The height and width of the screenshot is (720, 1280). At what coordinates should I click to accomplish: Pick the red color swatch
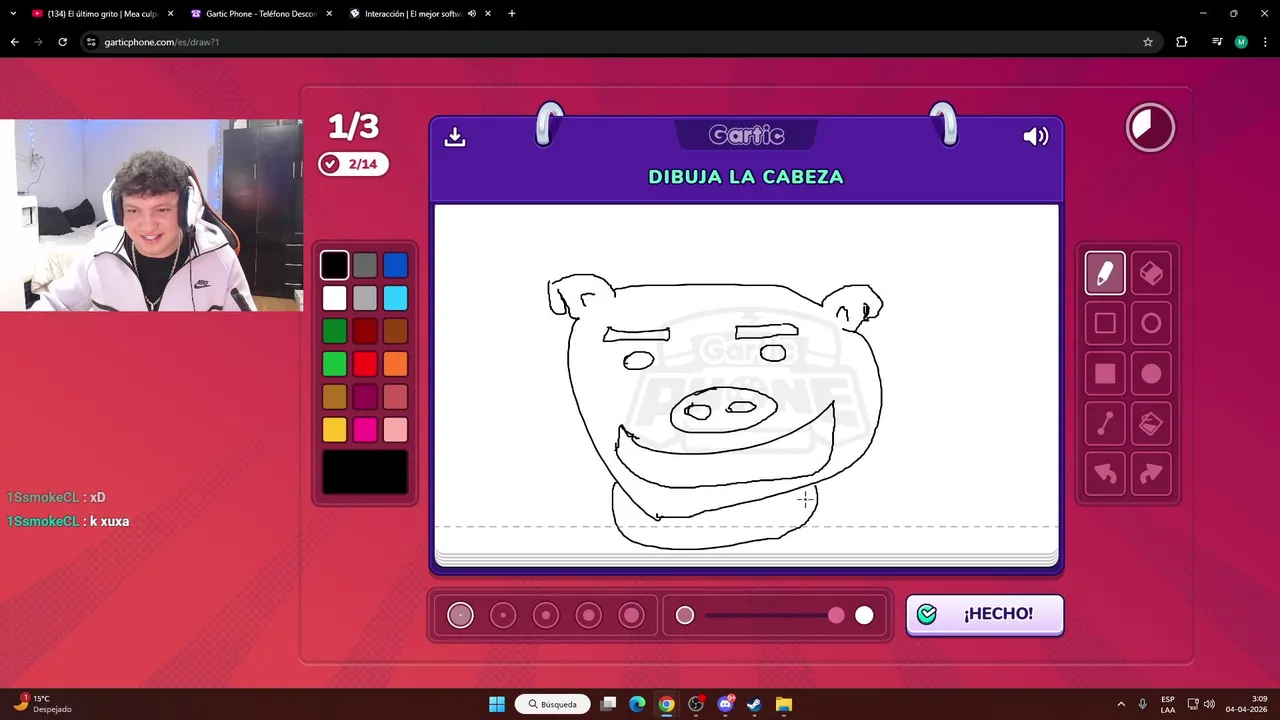pyautogui.click(x=365, y=364)
